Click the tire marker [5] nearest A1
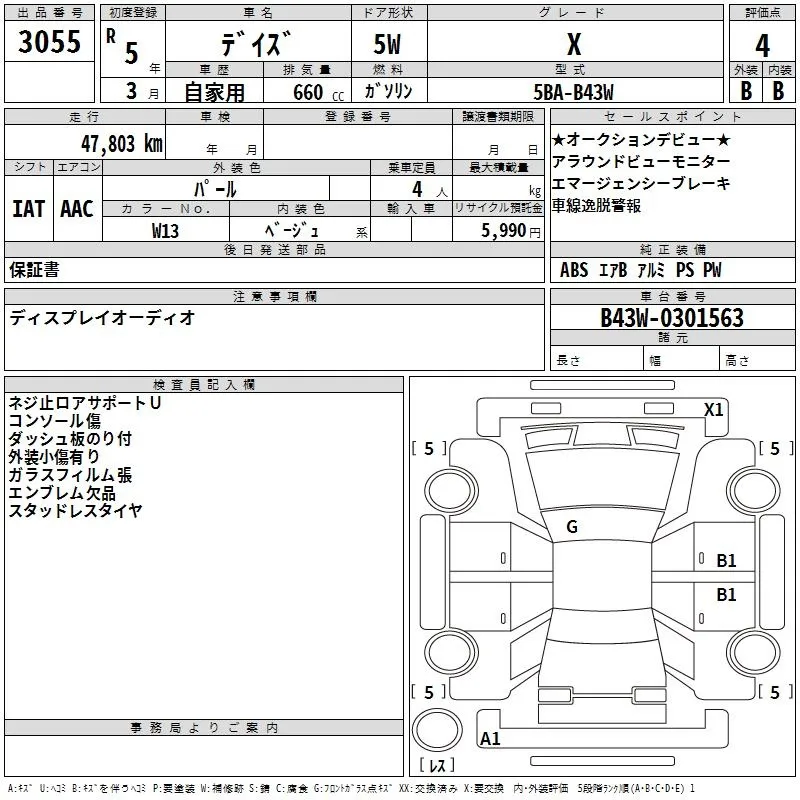Image resolution: width=800 pixels, height=800 pixels. [x=429, y=692]
